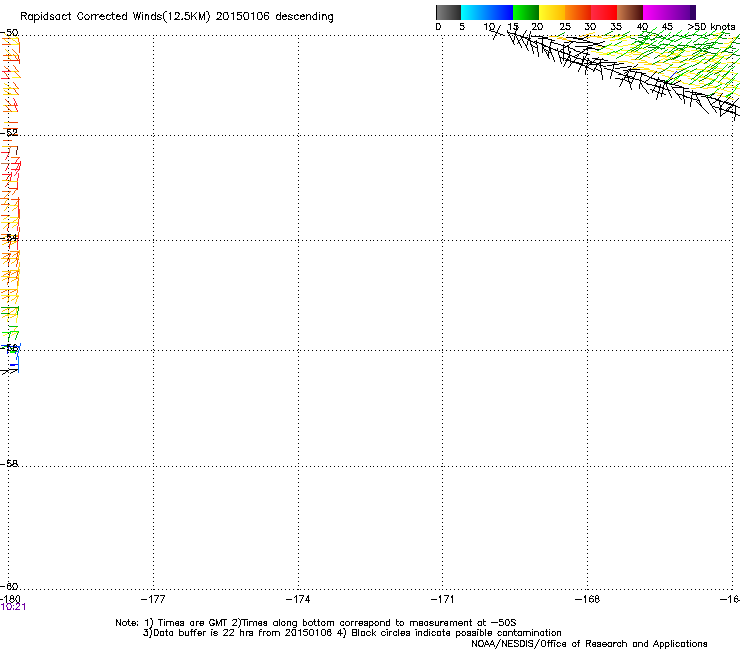Click the yellow 20–25 knots legend swatch

pyautogui.click(x=552, y=12)
